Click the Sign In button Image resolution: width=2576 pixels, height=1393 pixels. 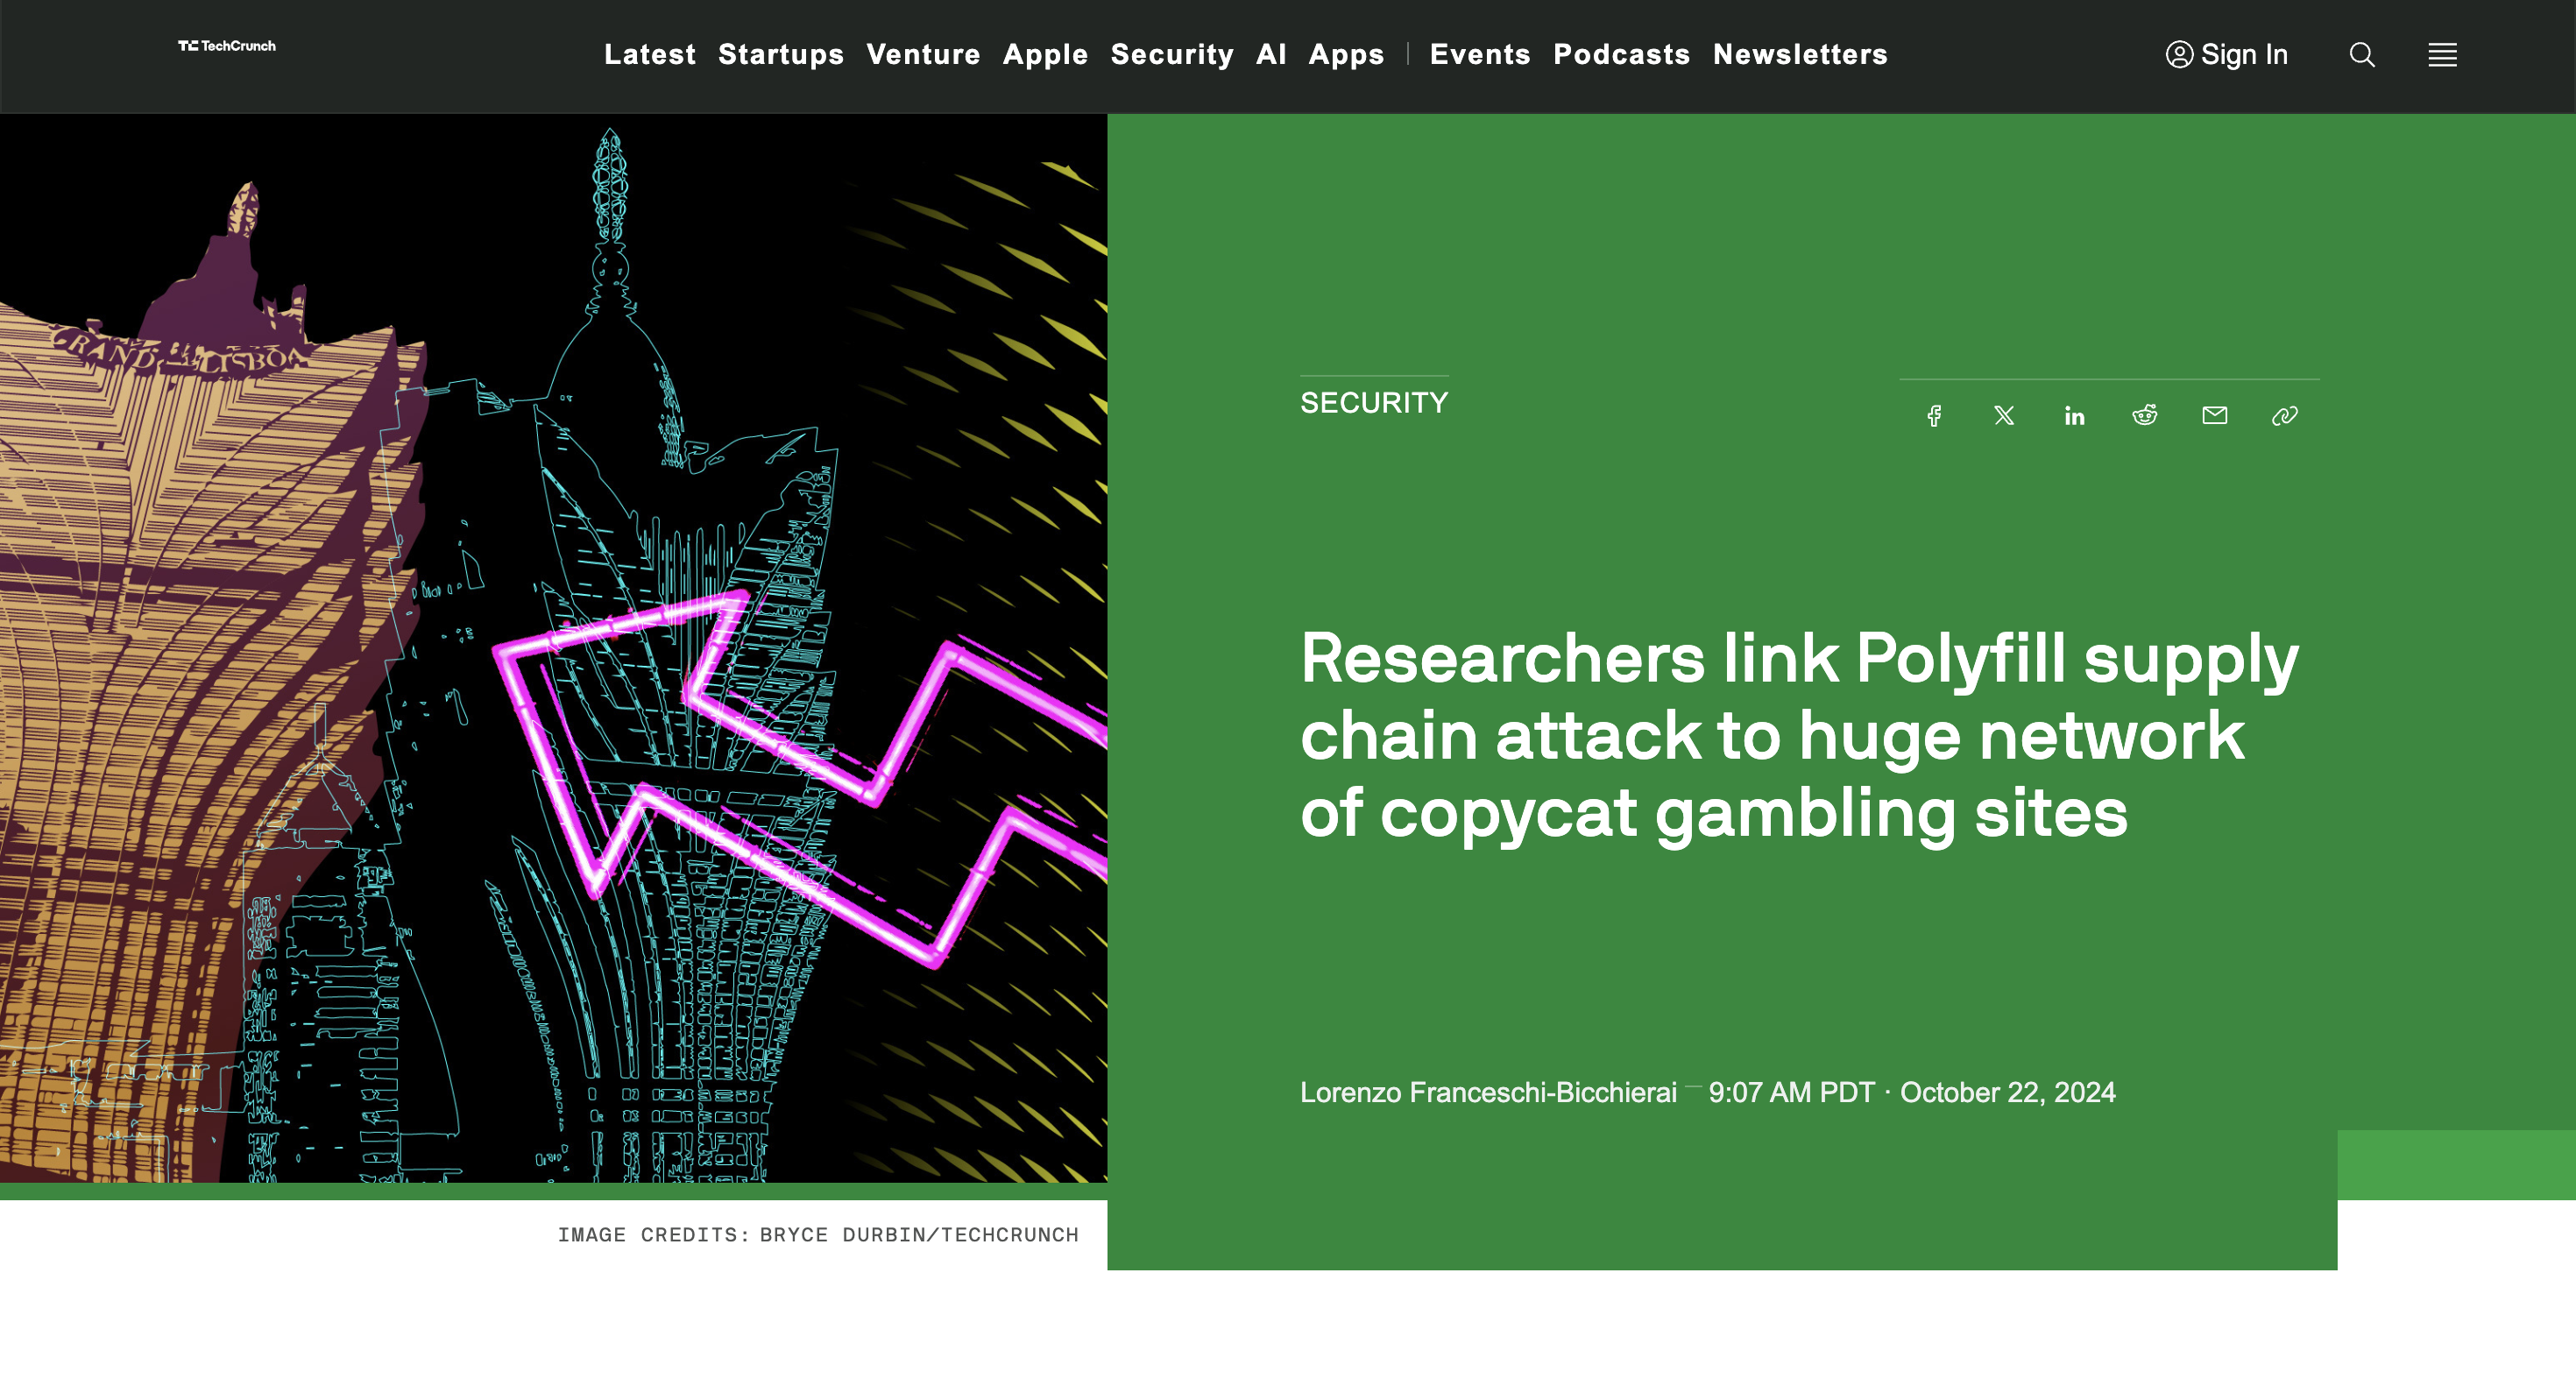(2226, 54)
